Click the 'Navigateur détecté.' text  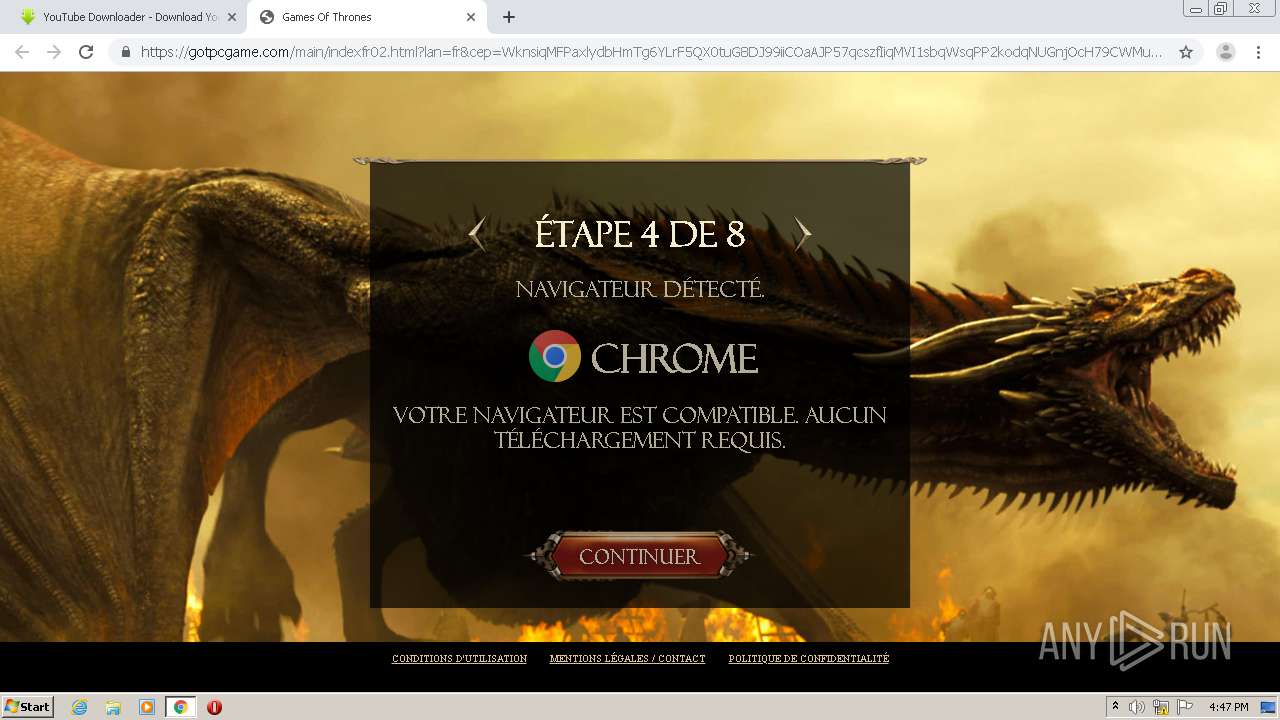tap(640, 290)
